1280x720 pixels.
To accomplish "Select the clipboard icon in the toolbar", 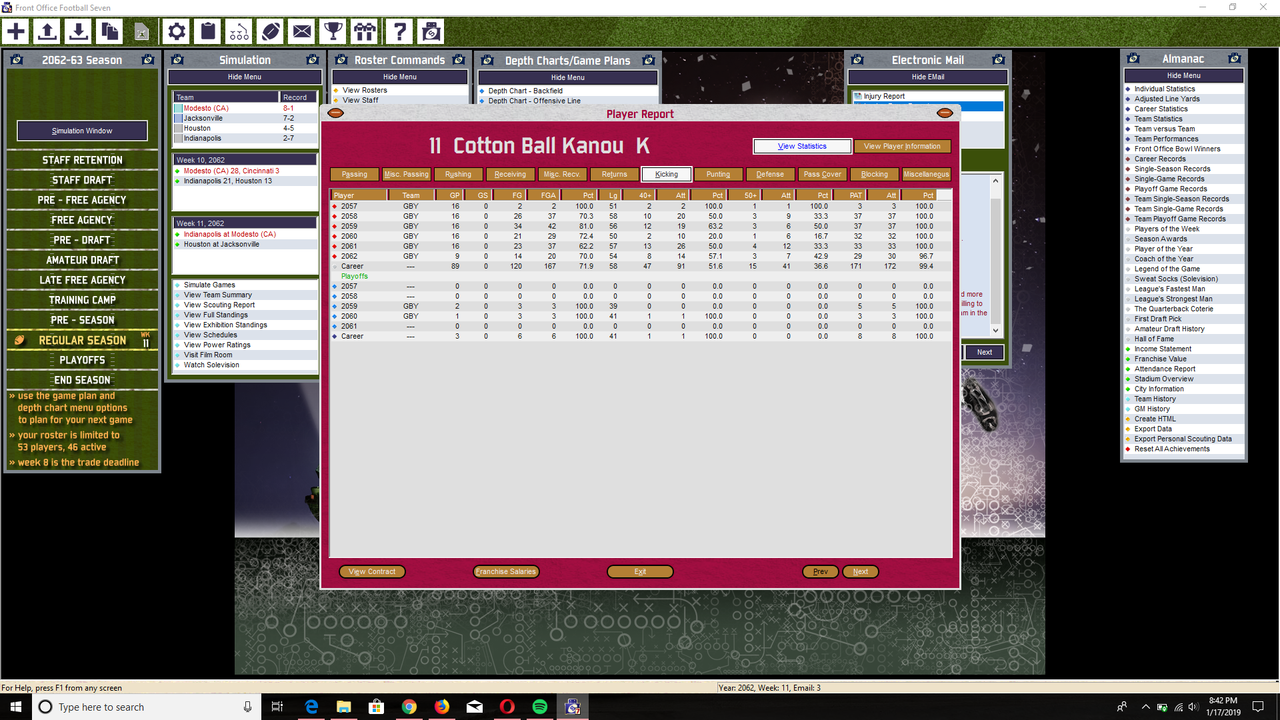I will click(x=207, y=31).
